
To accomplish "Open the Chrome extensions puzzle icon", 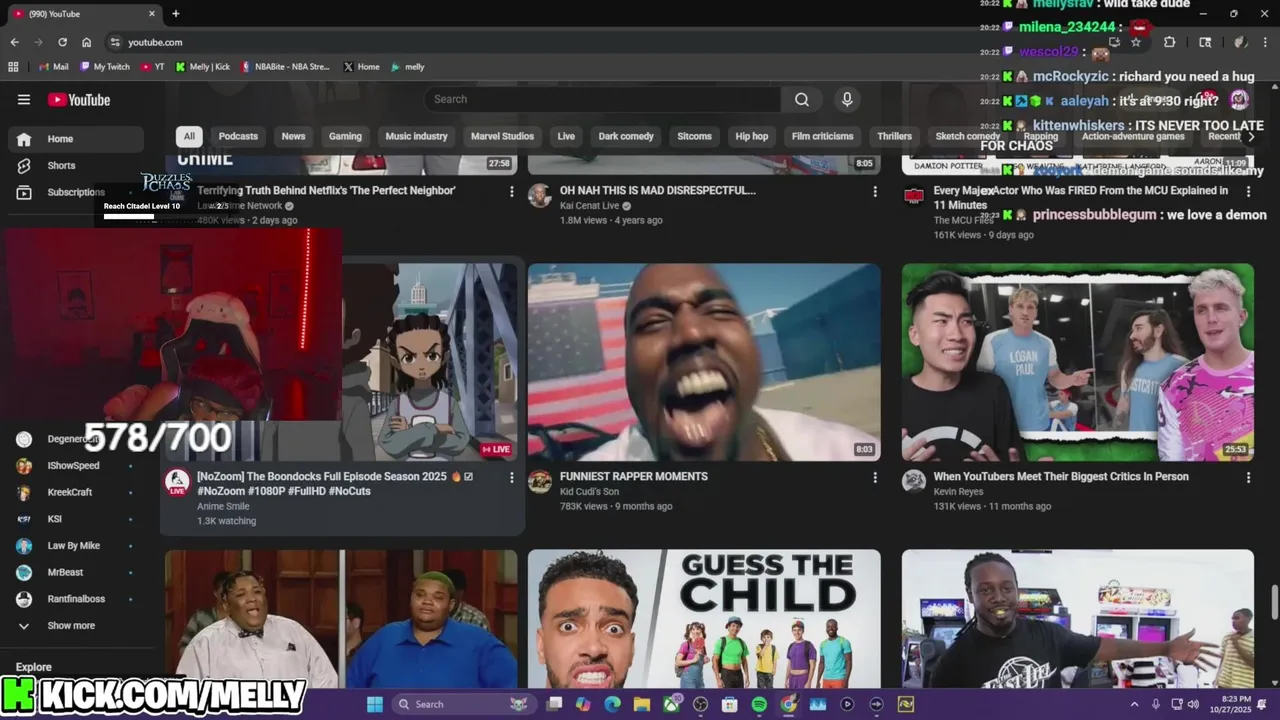I will pyautogui.click(x=1170, y=42).
